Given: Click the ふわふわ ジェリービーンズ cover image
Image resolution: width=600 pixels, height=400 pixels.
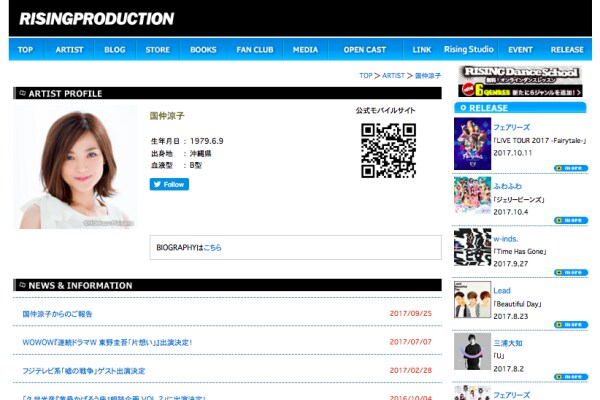Looking at the screenshot, I should (x=472, y=195).
